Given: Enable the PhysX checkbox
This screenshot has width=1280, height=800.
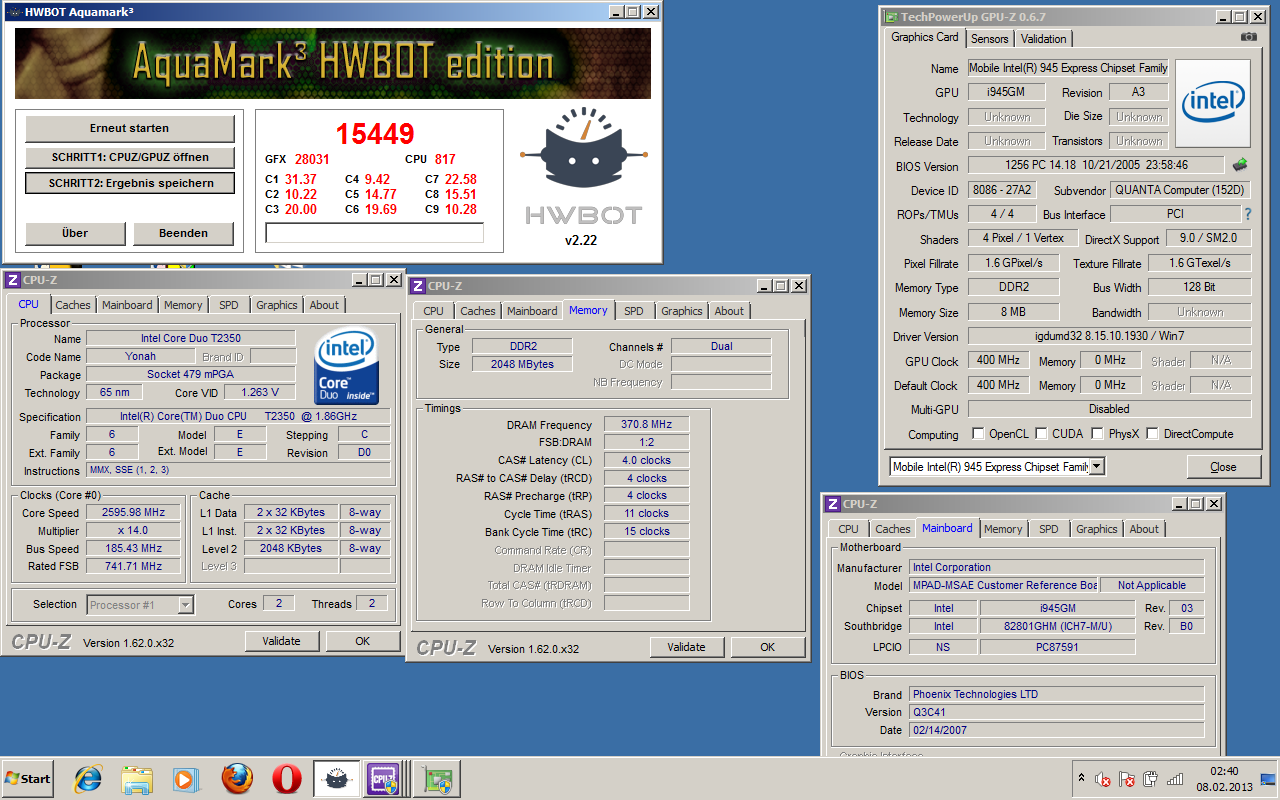Looking at the screenshot, I should click(x=1097, y=434).
